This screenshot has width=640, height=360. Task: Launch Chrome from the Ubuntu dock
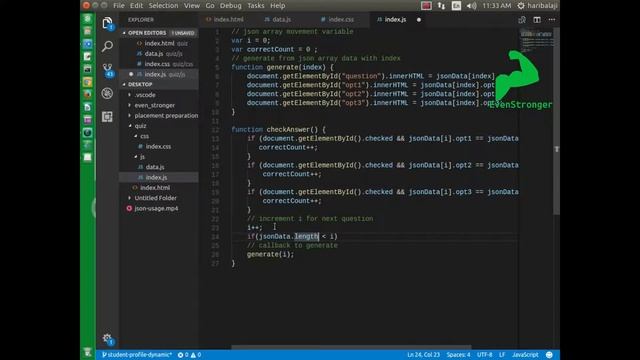(87, 82)
